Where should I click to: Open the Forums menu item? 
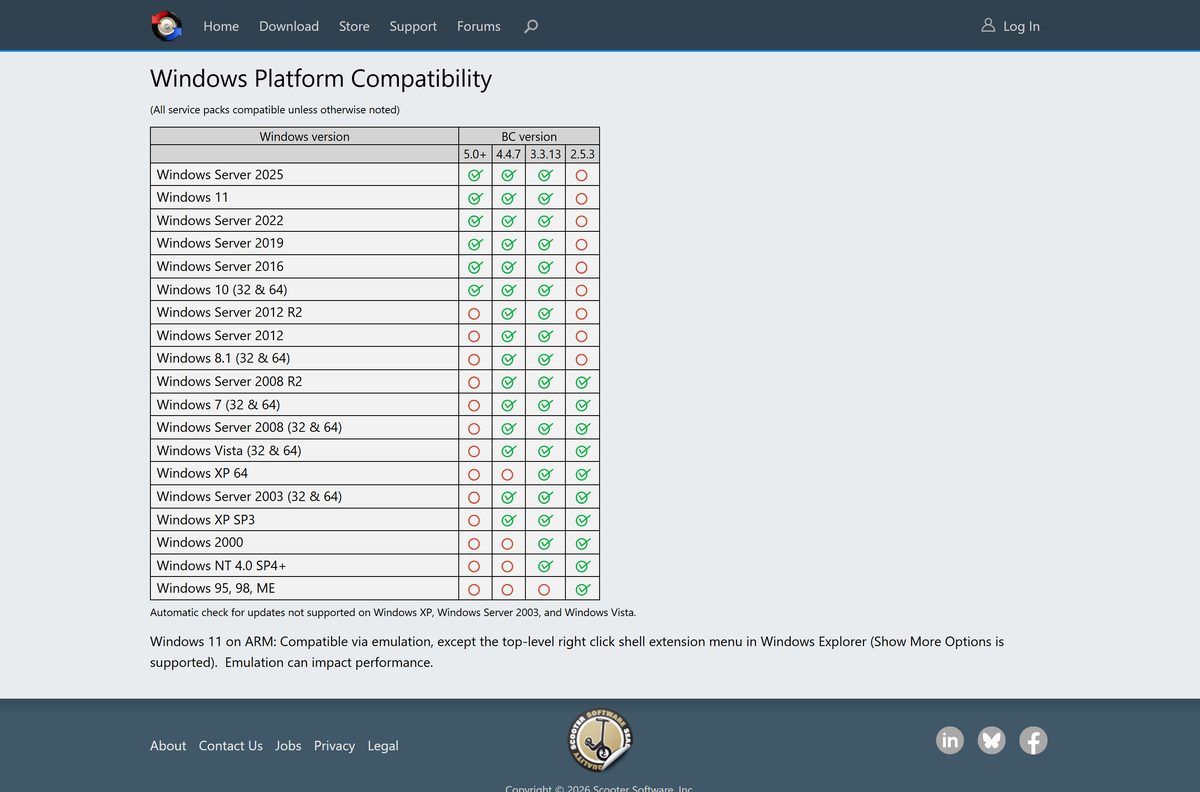click(479, 26)
